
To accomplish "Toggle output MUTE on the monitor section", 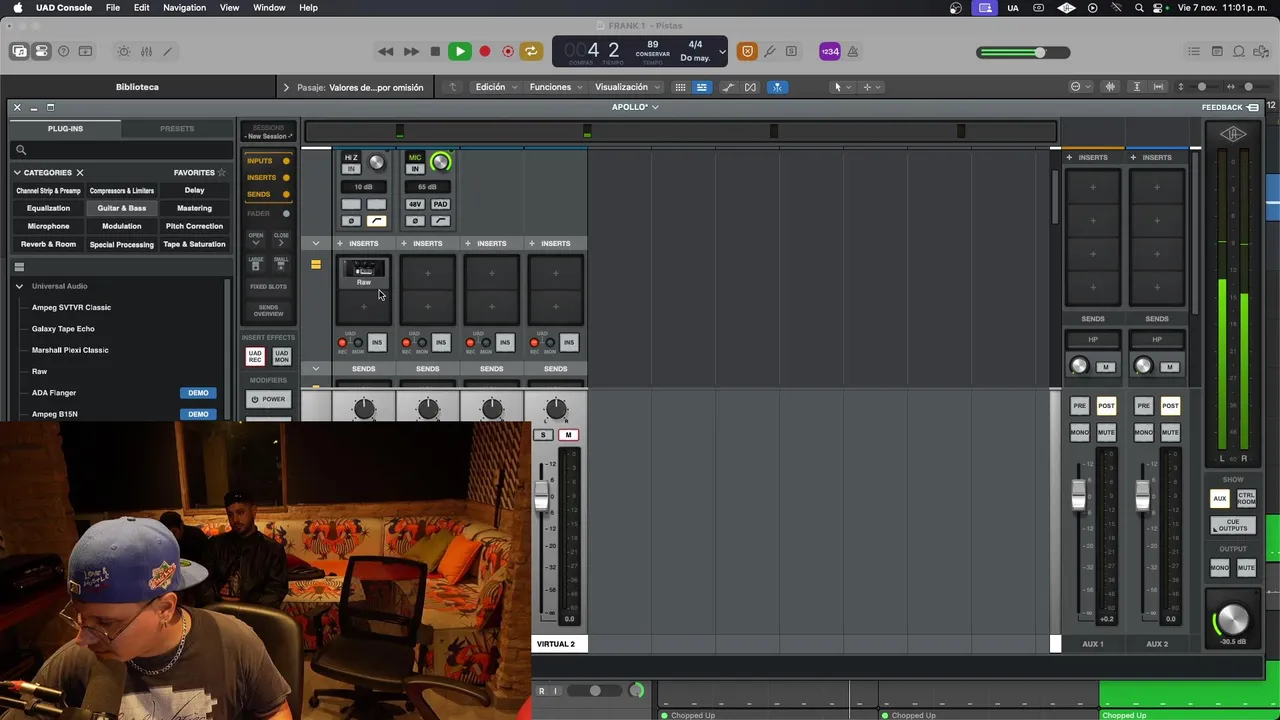I will point(1246,568).
